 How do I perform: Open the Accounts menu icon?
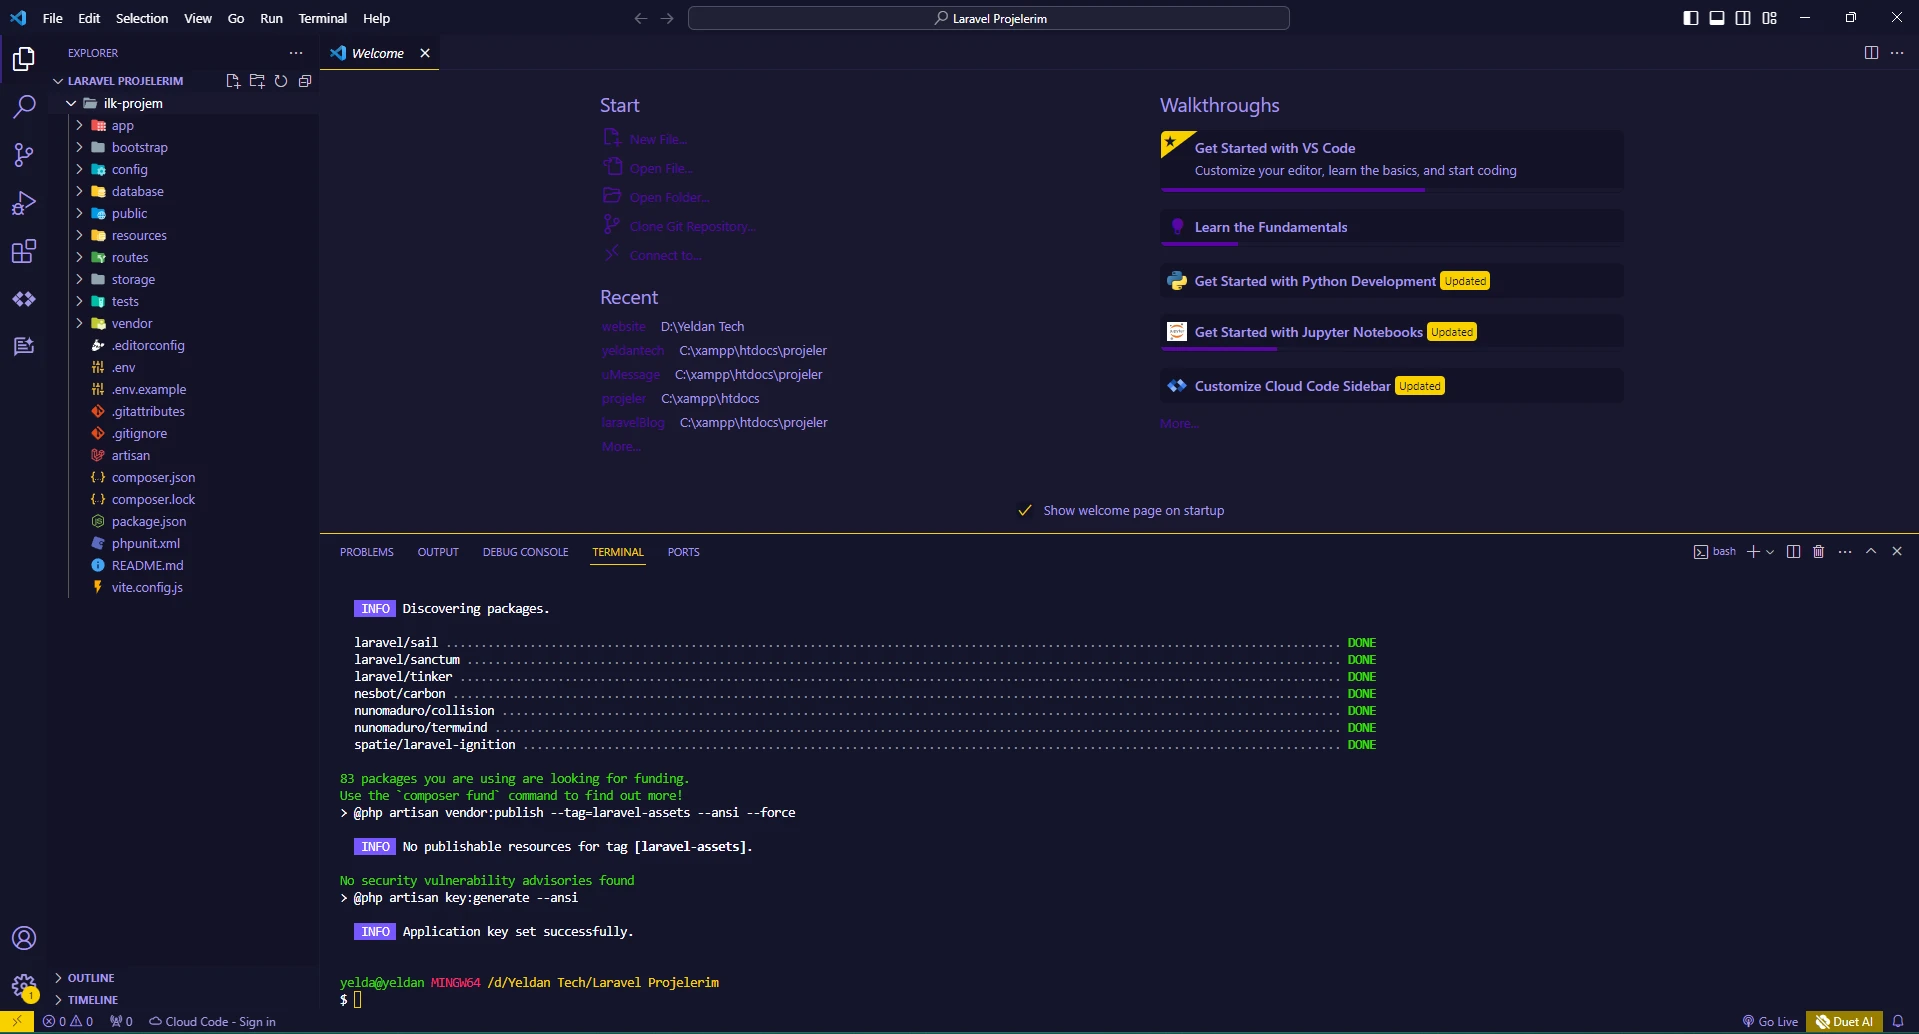(24, 938)
